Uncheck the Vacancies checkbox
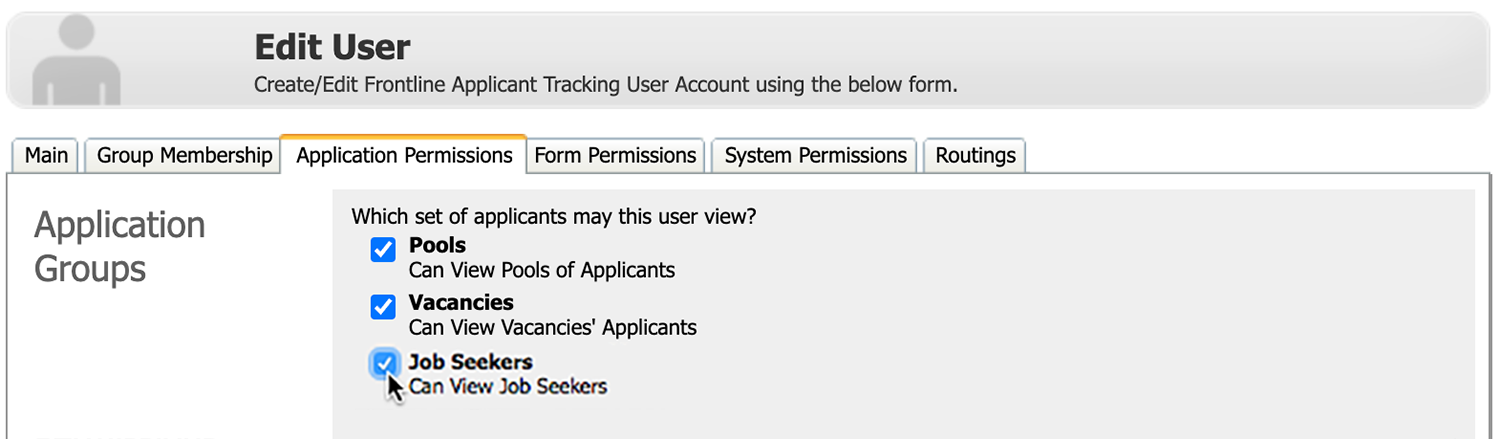 pos(383,307)
